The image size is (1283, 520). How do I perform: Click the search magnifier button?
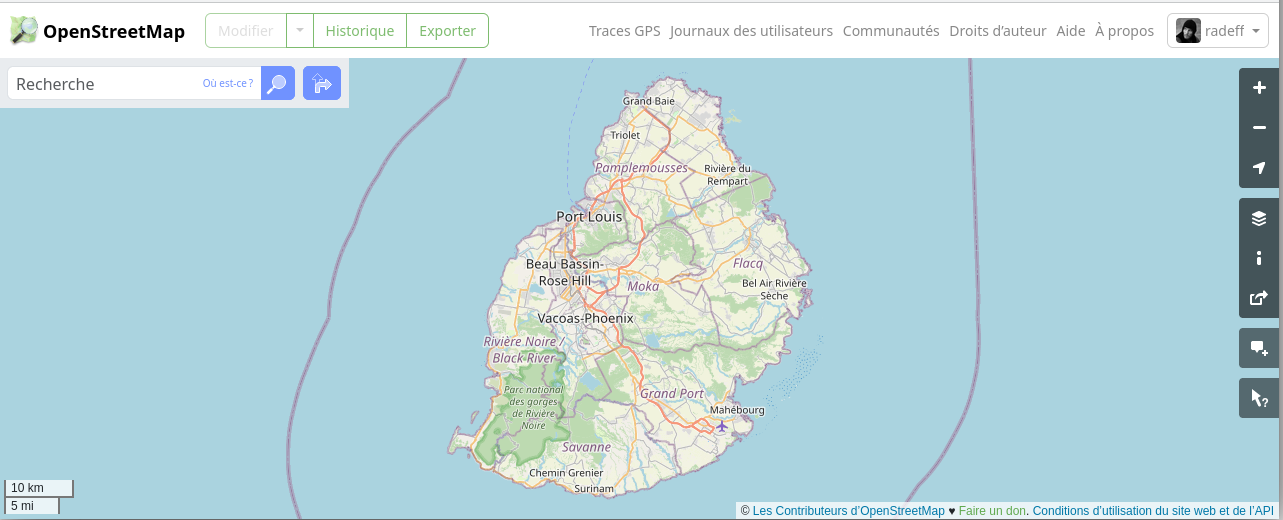click(x=278, y=83)
